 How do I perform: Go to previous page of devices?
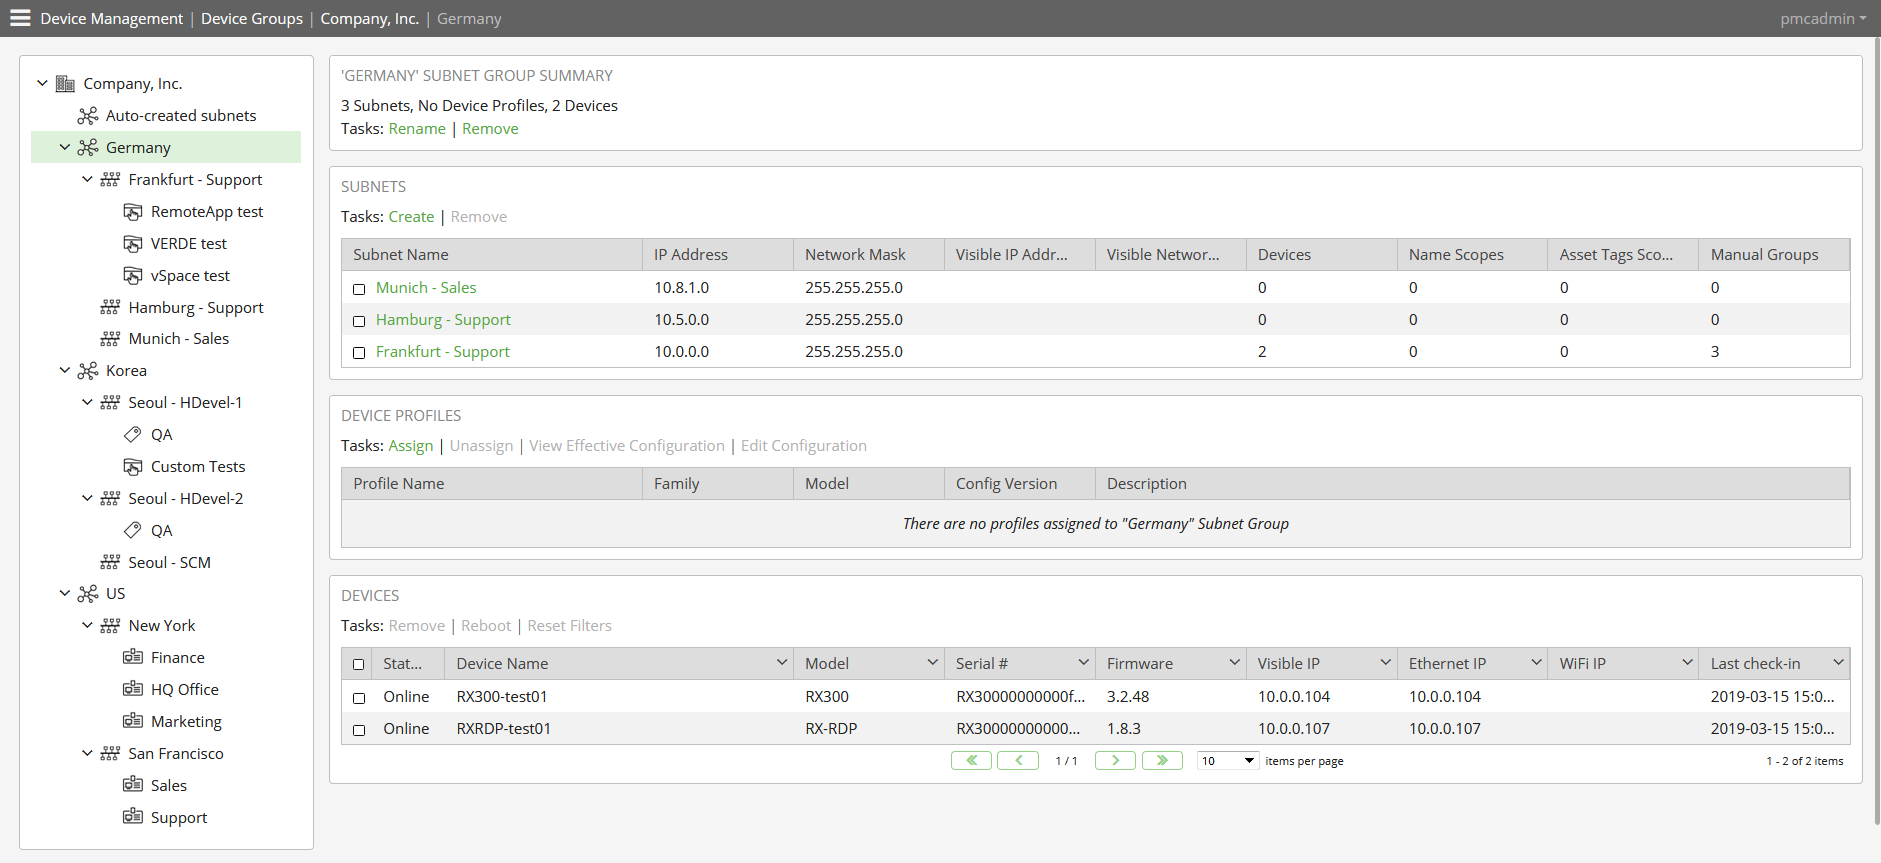(1018, 761)
